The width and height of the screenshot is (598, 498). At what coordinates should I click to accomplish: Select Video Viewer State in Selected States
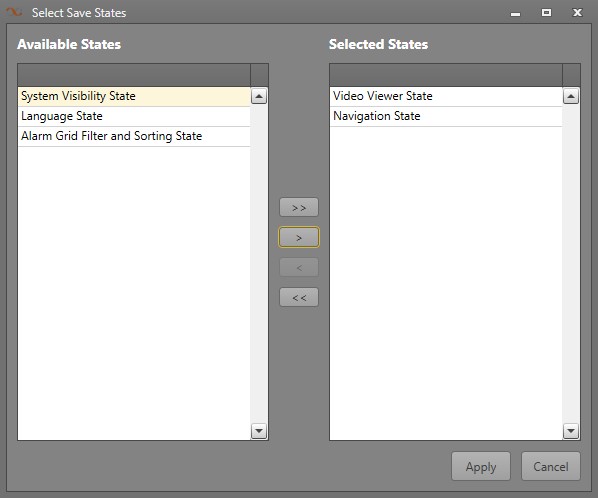[x=446, y=96]
